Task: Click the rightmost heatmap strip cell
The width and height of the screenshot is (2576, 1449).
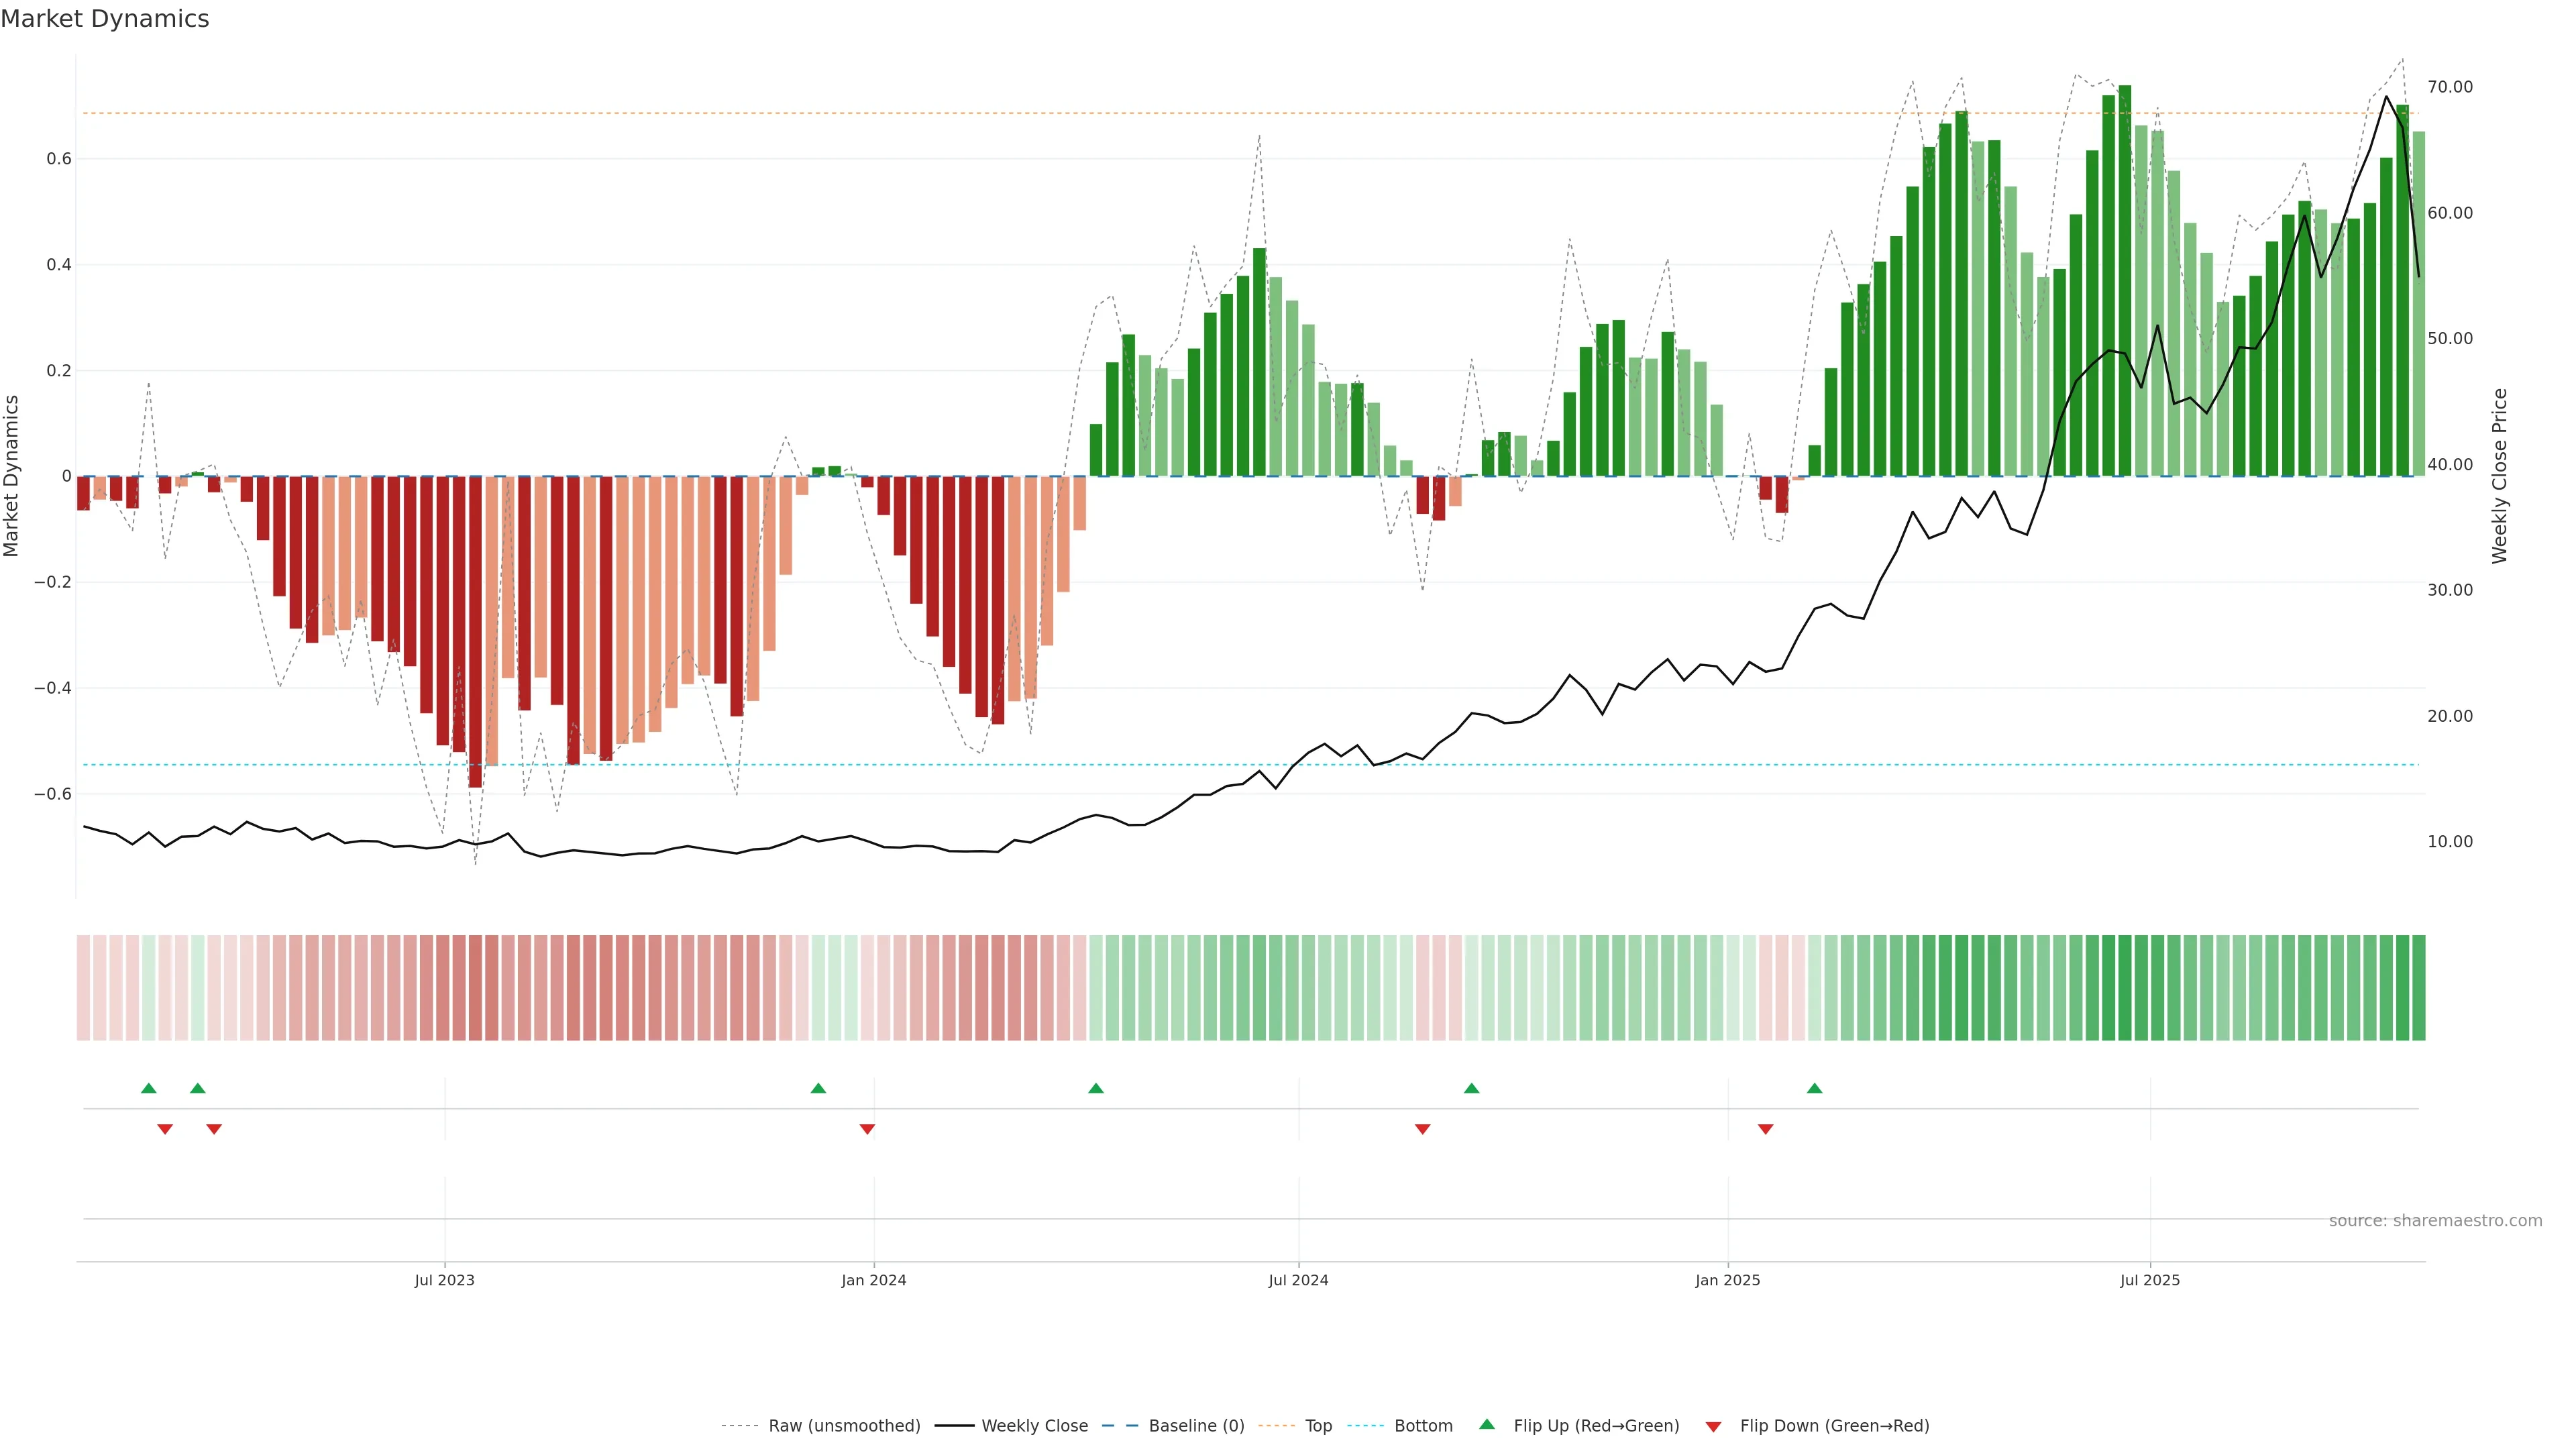Action: (2418, 987)
